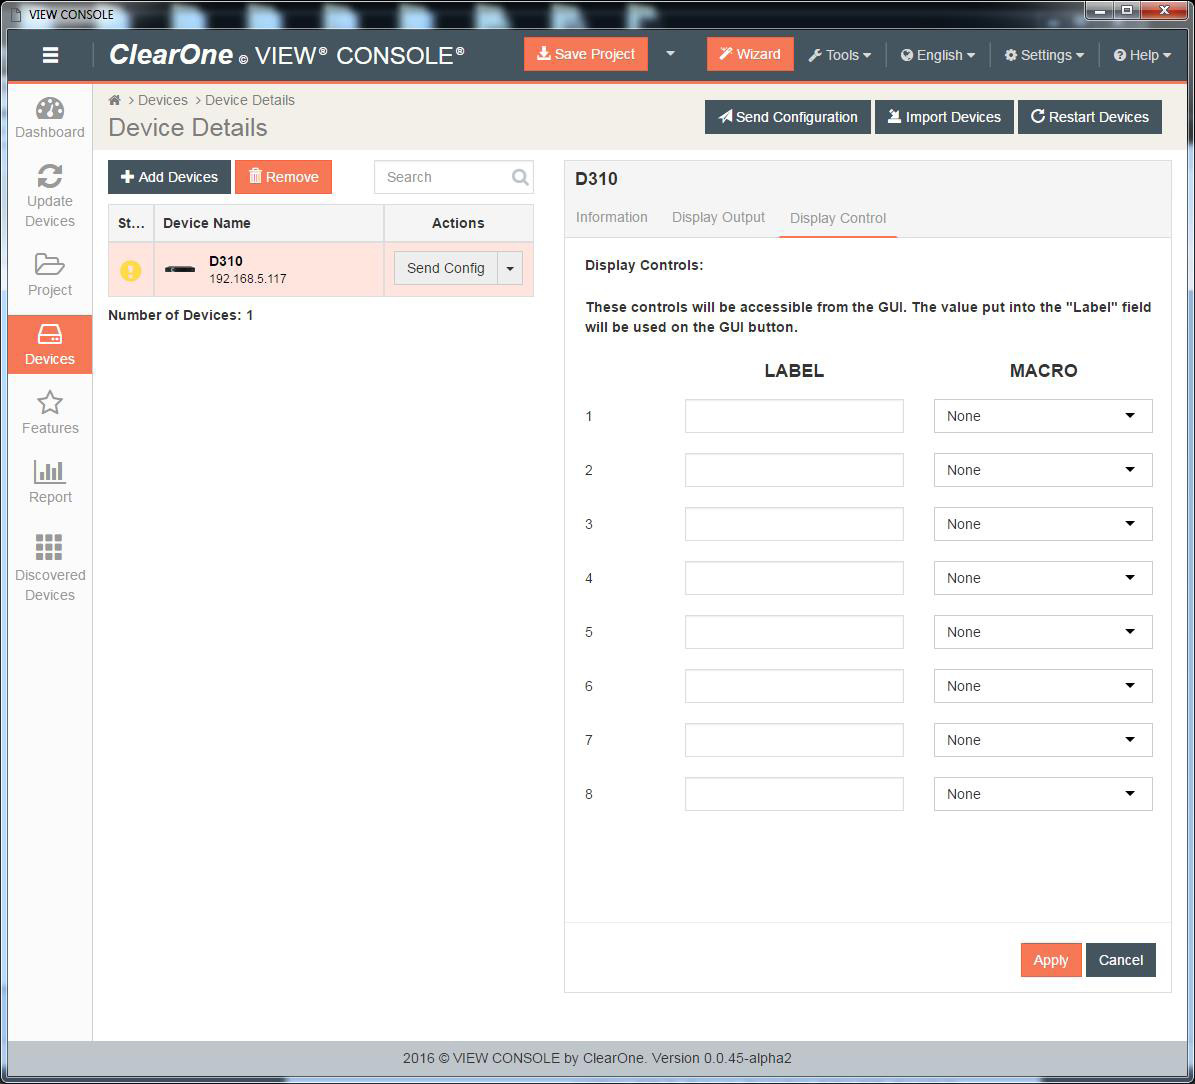Select the Display Control tab
Screen dimensions: 1195x1084
click(x=838, y=218)
